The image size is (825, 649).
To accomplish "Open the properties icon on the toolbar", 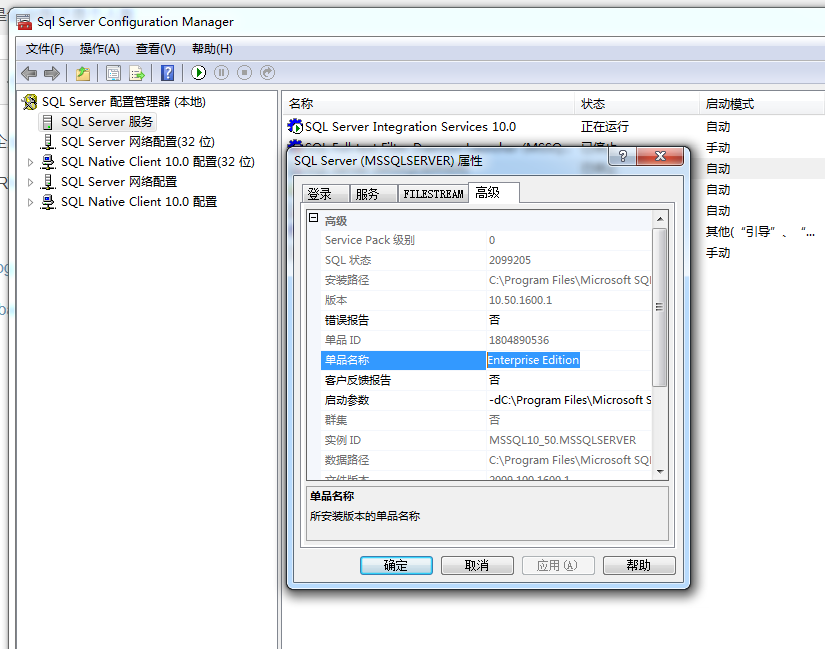I will (113, 73).
